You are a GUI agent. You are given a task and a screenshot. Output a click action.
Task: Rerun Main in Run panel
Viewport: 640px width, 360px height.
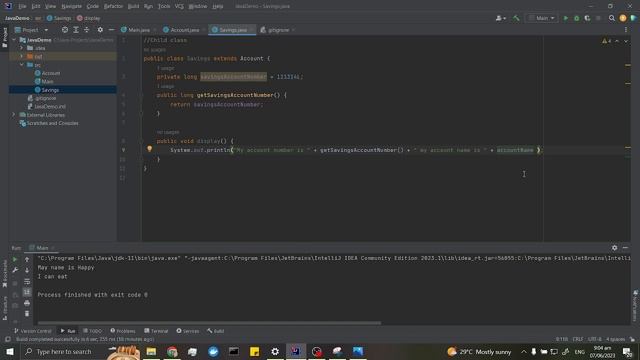tap(15, 259)
